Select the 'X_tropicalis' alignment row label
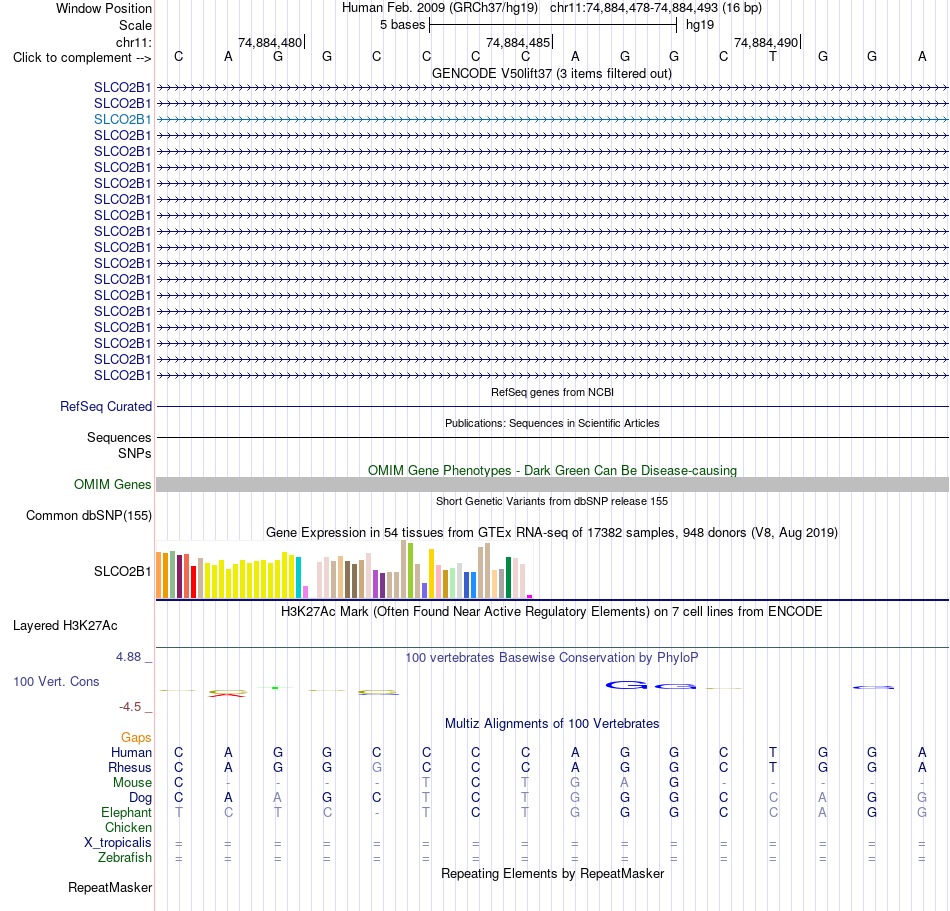The width and height of the screenshot is (950, 911). (x=118, y=843)
